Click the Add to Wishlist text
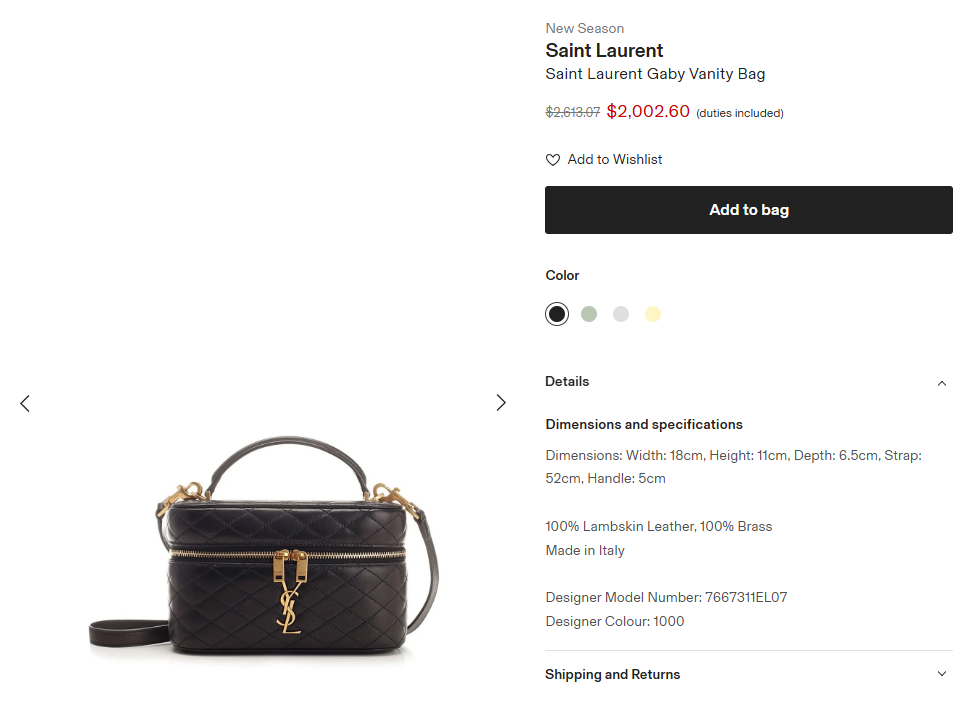Viewport: 965px width, 721px height. 614,160
